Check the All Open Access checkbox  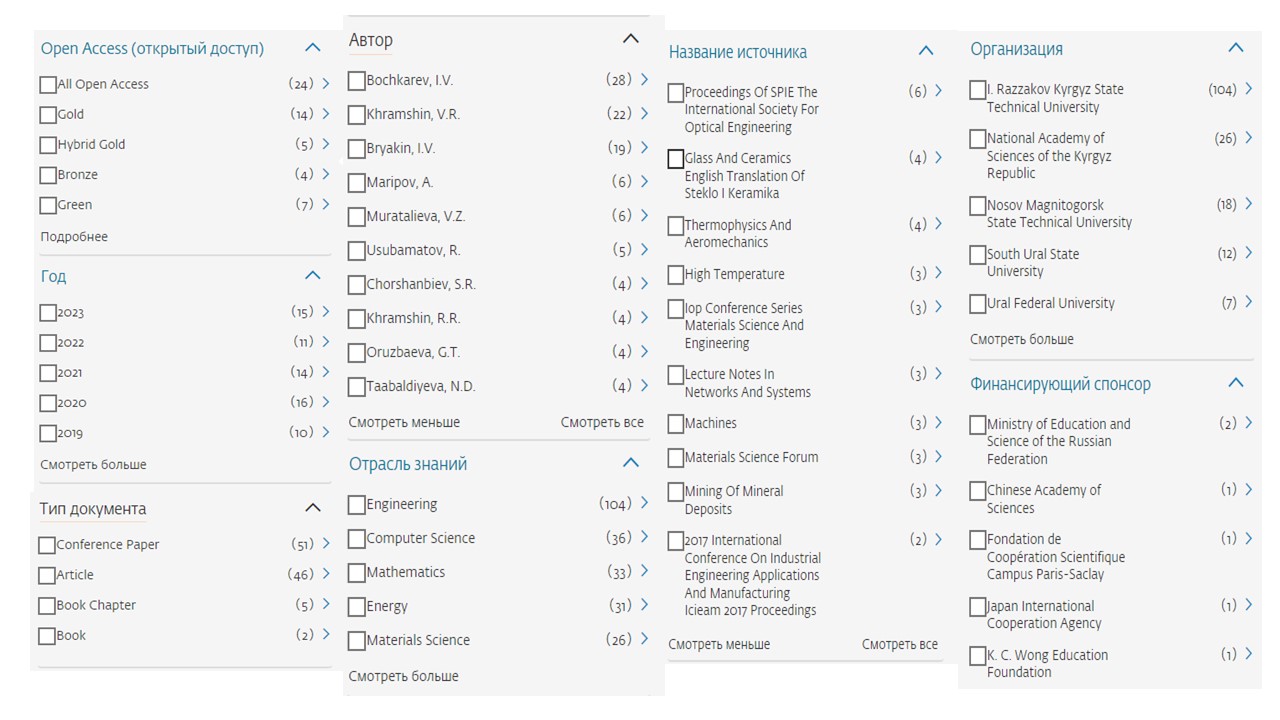coord(48,85)
